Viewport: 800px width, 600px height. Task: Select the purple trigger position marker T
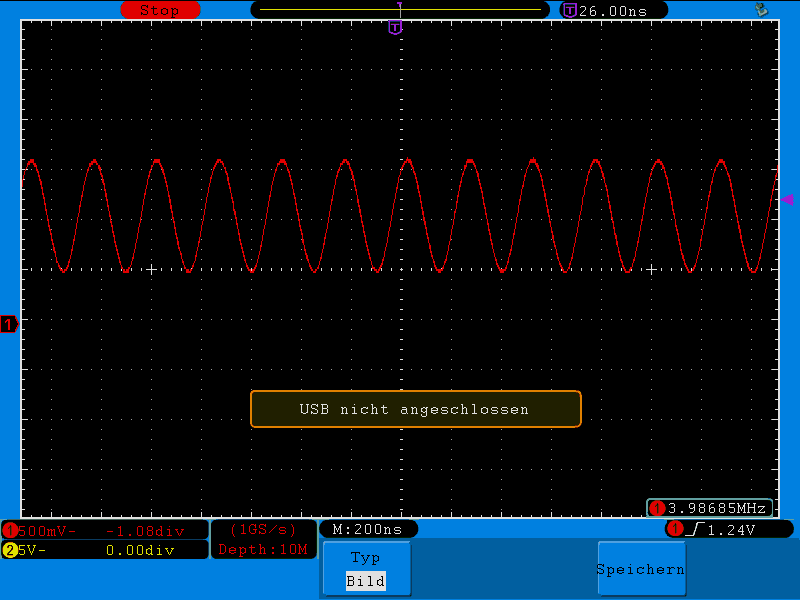395,27
